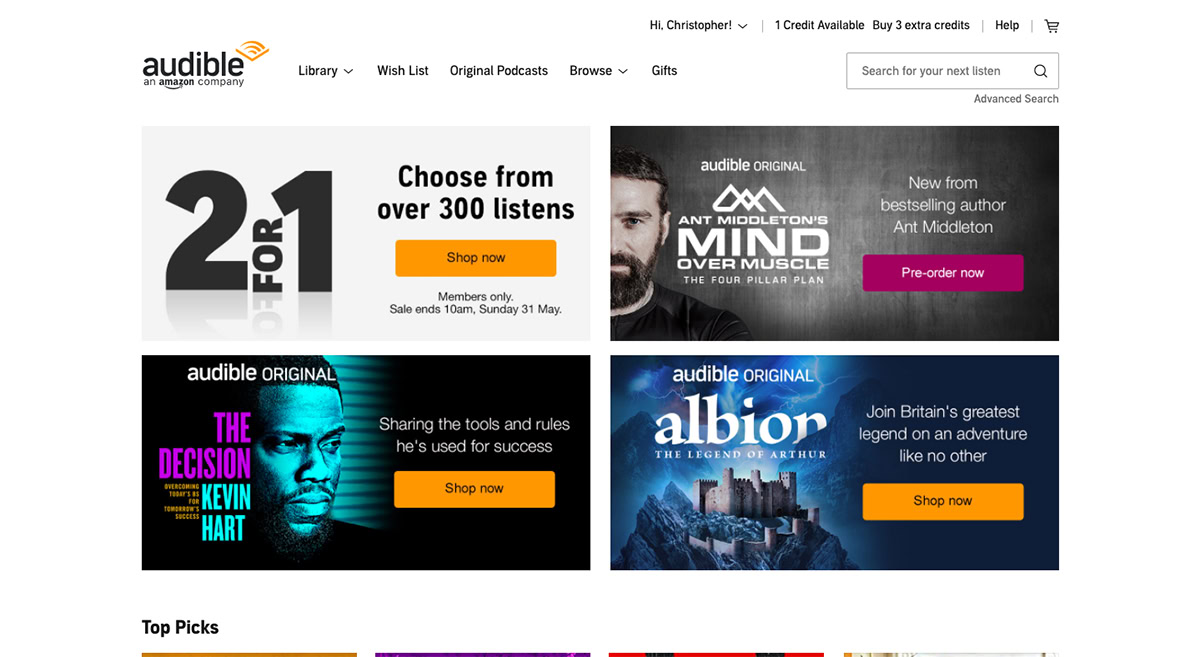The width and height of the screenshot is (1200, 657).
Task: Open the Gifts menu item
Action: [664, 71]
